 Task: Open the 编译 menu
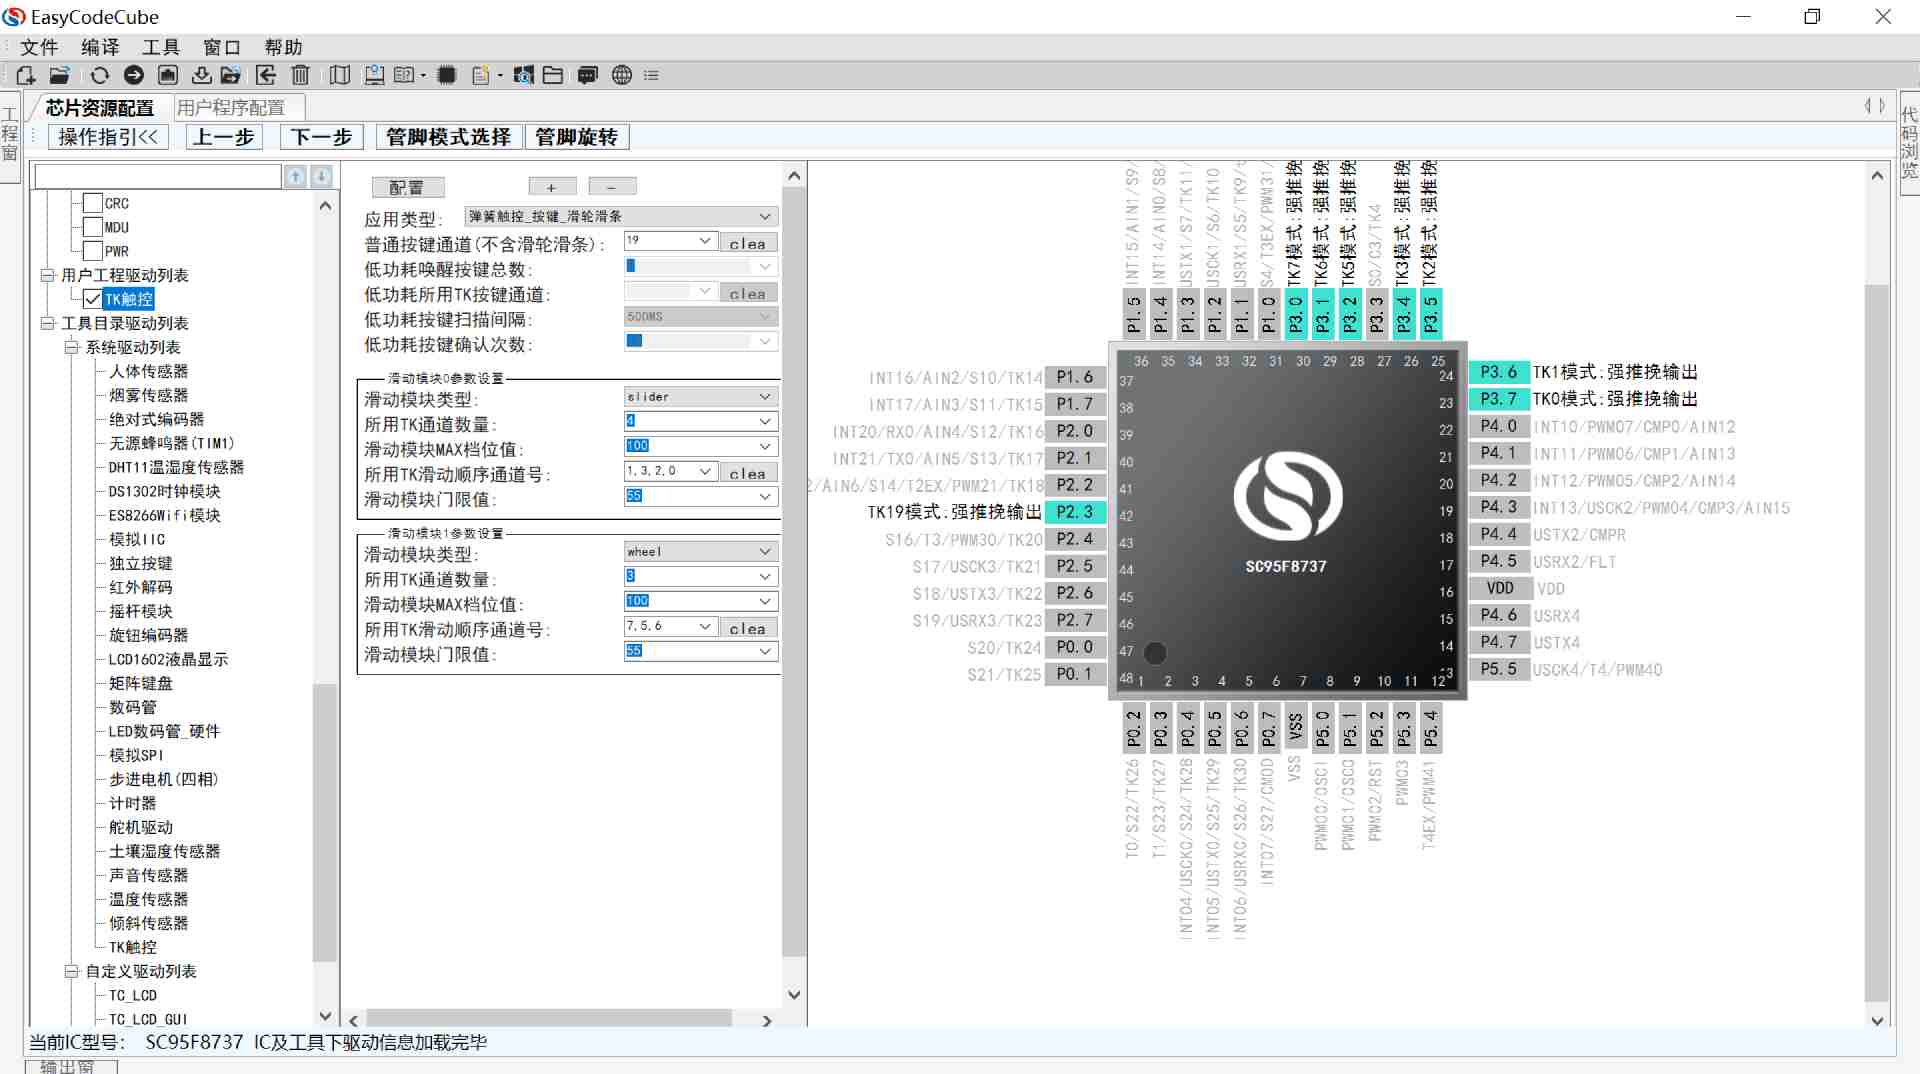[100, 47]
